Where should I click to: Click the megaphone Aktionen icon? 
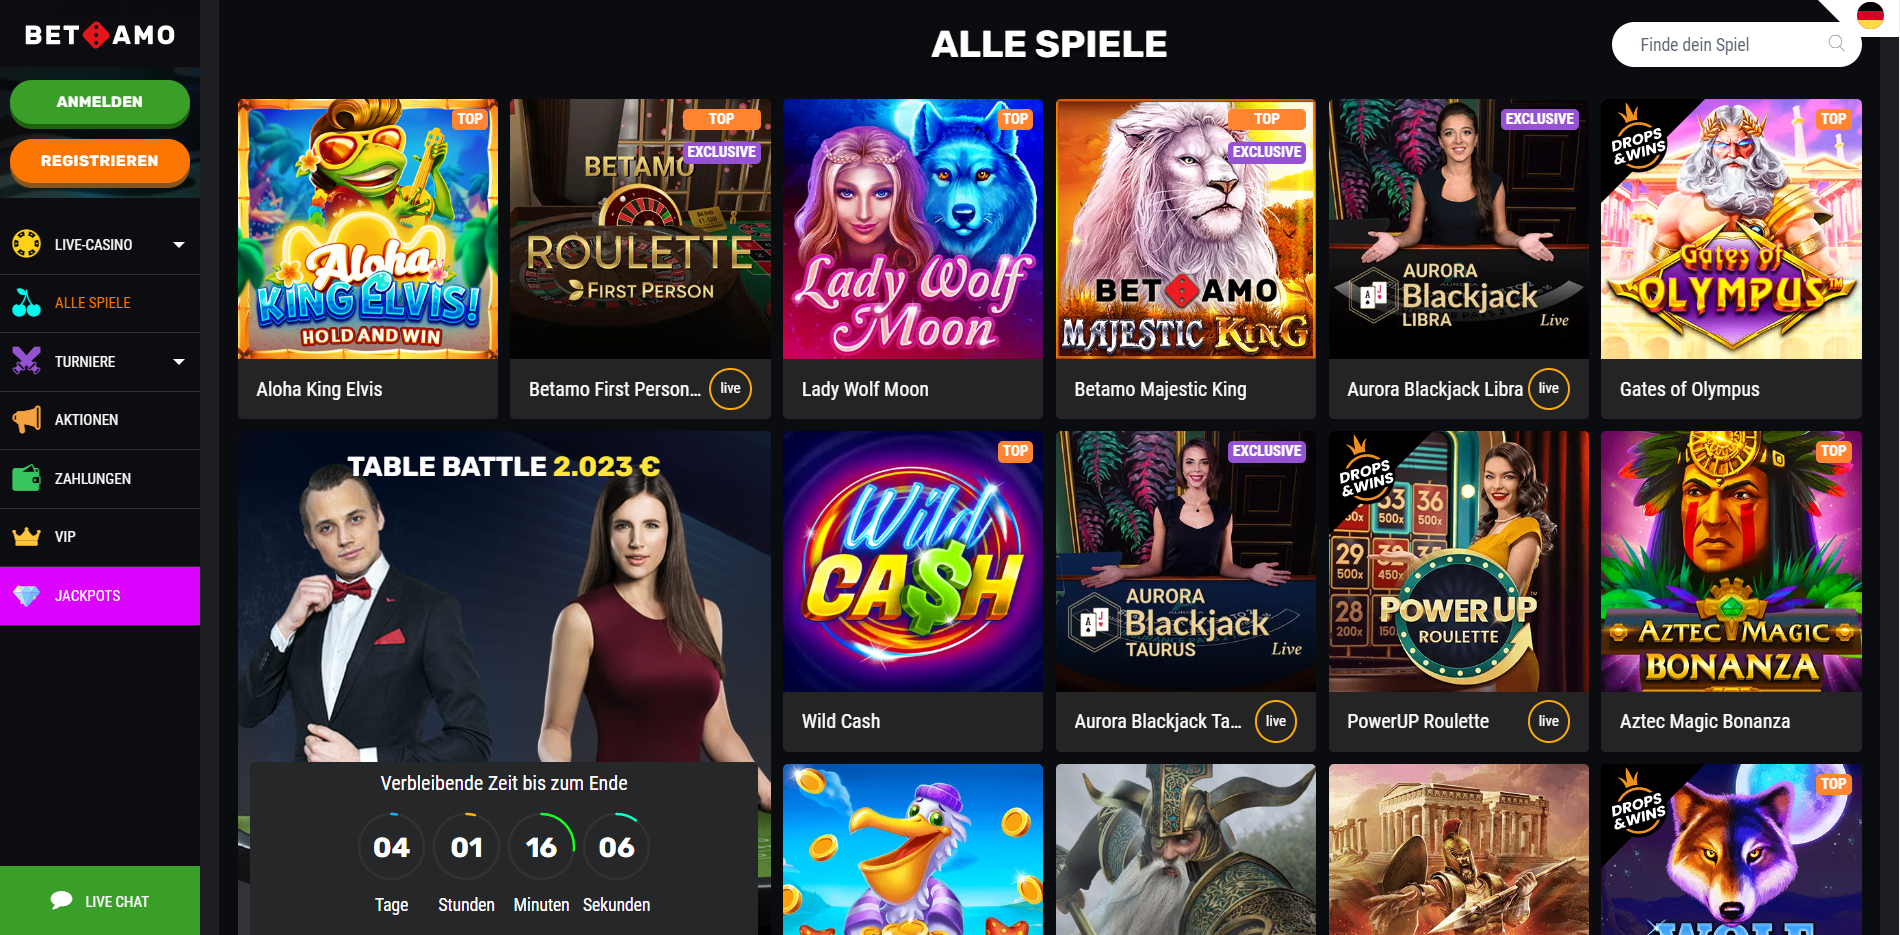tap(27, 420)
